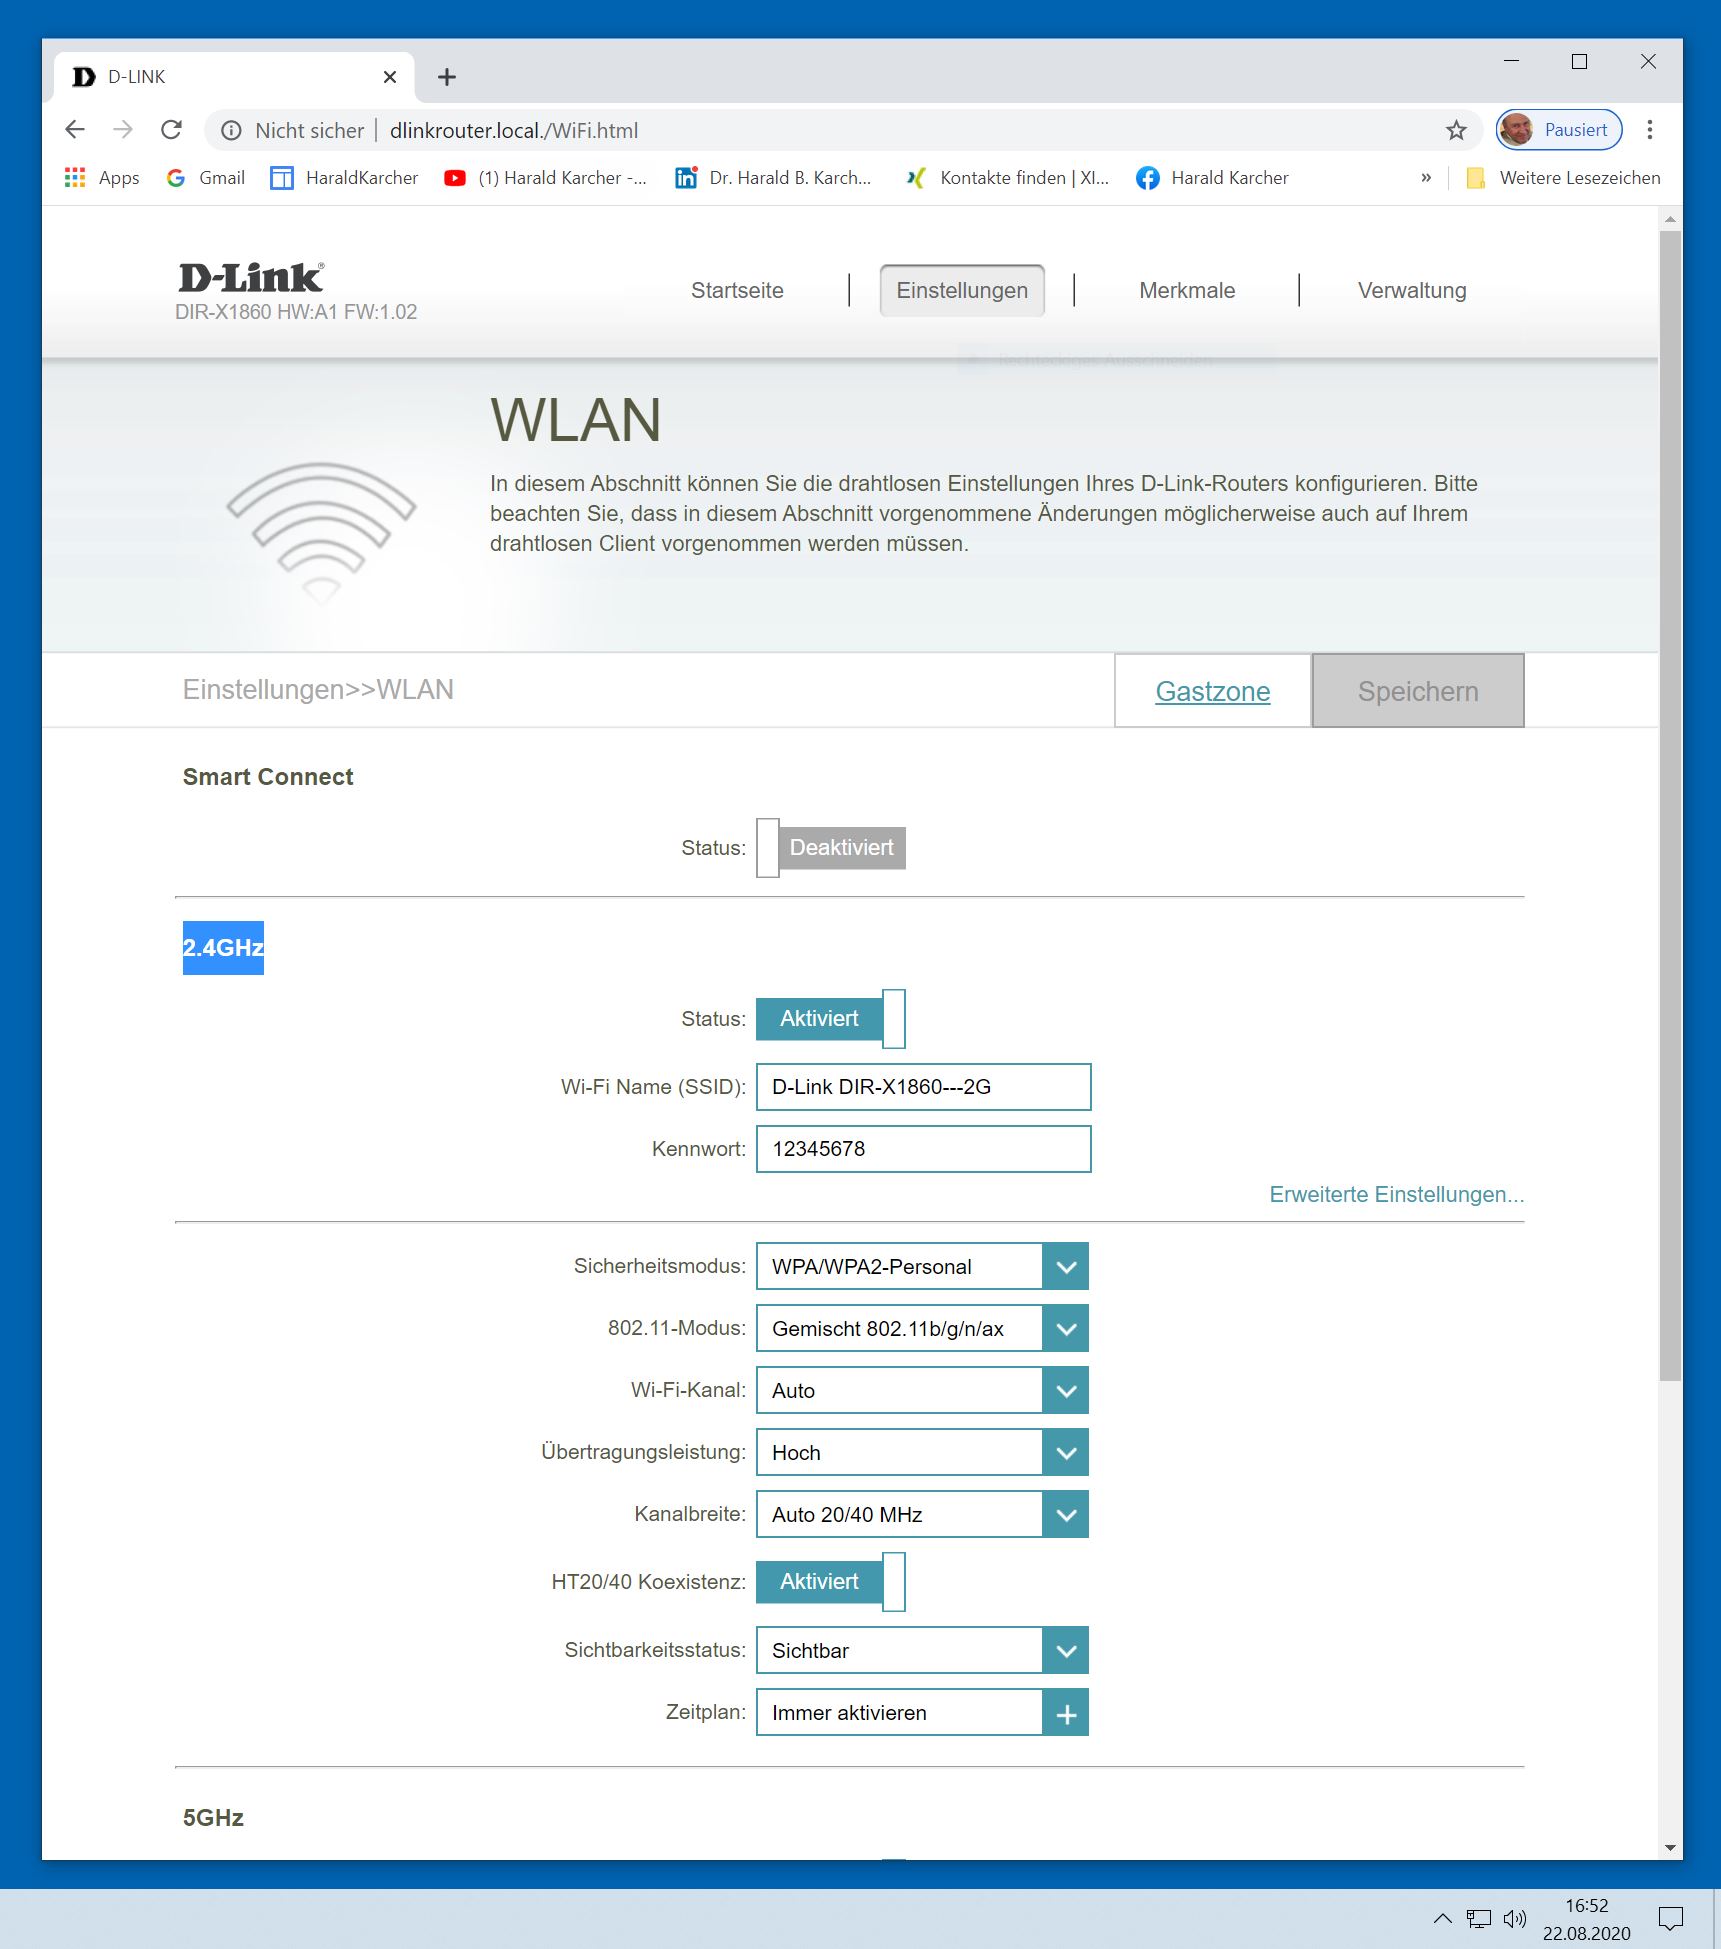Viewport: 1721px width, 1949px height.
Task: Click the browser back arrow
Action: (75, 130)
